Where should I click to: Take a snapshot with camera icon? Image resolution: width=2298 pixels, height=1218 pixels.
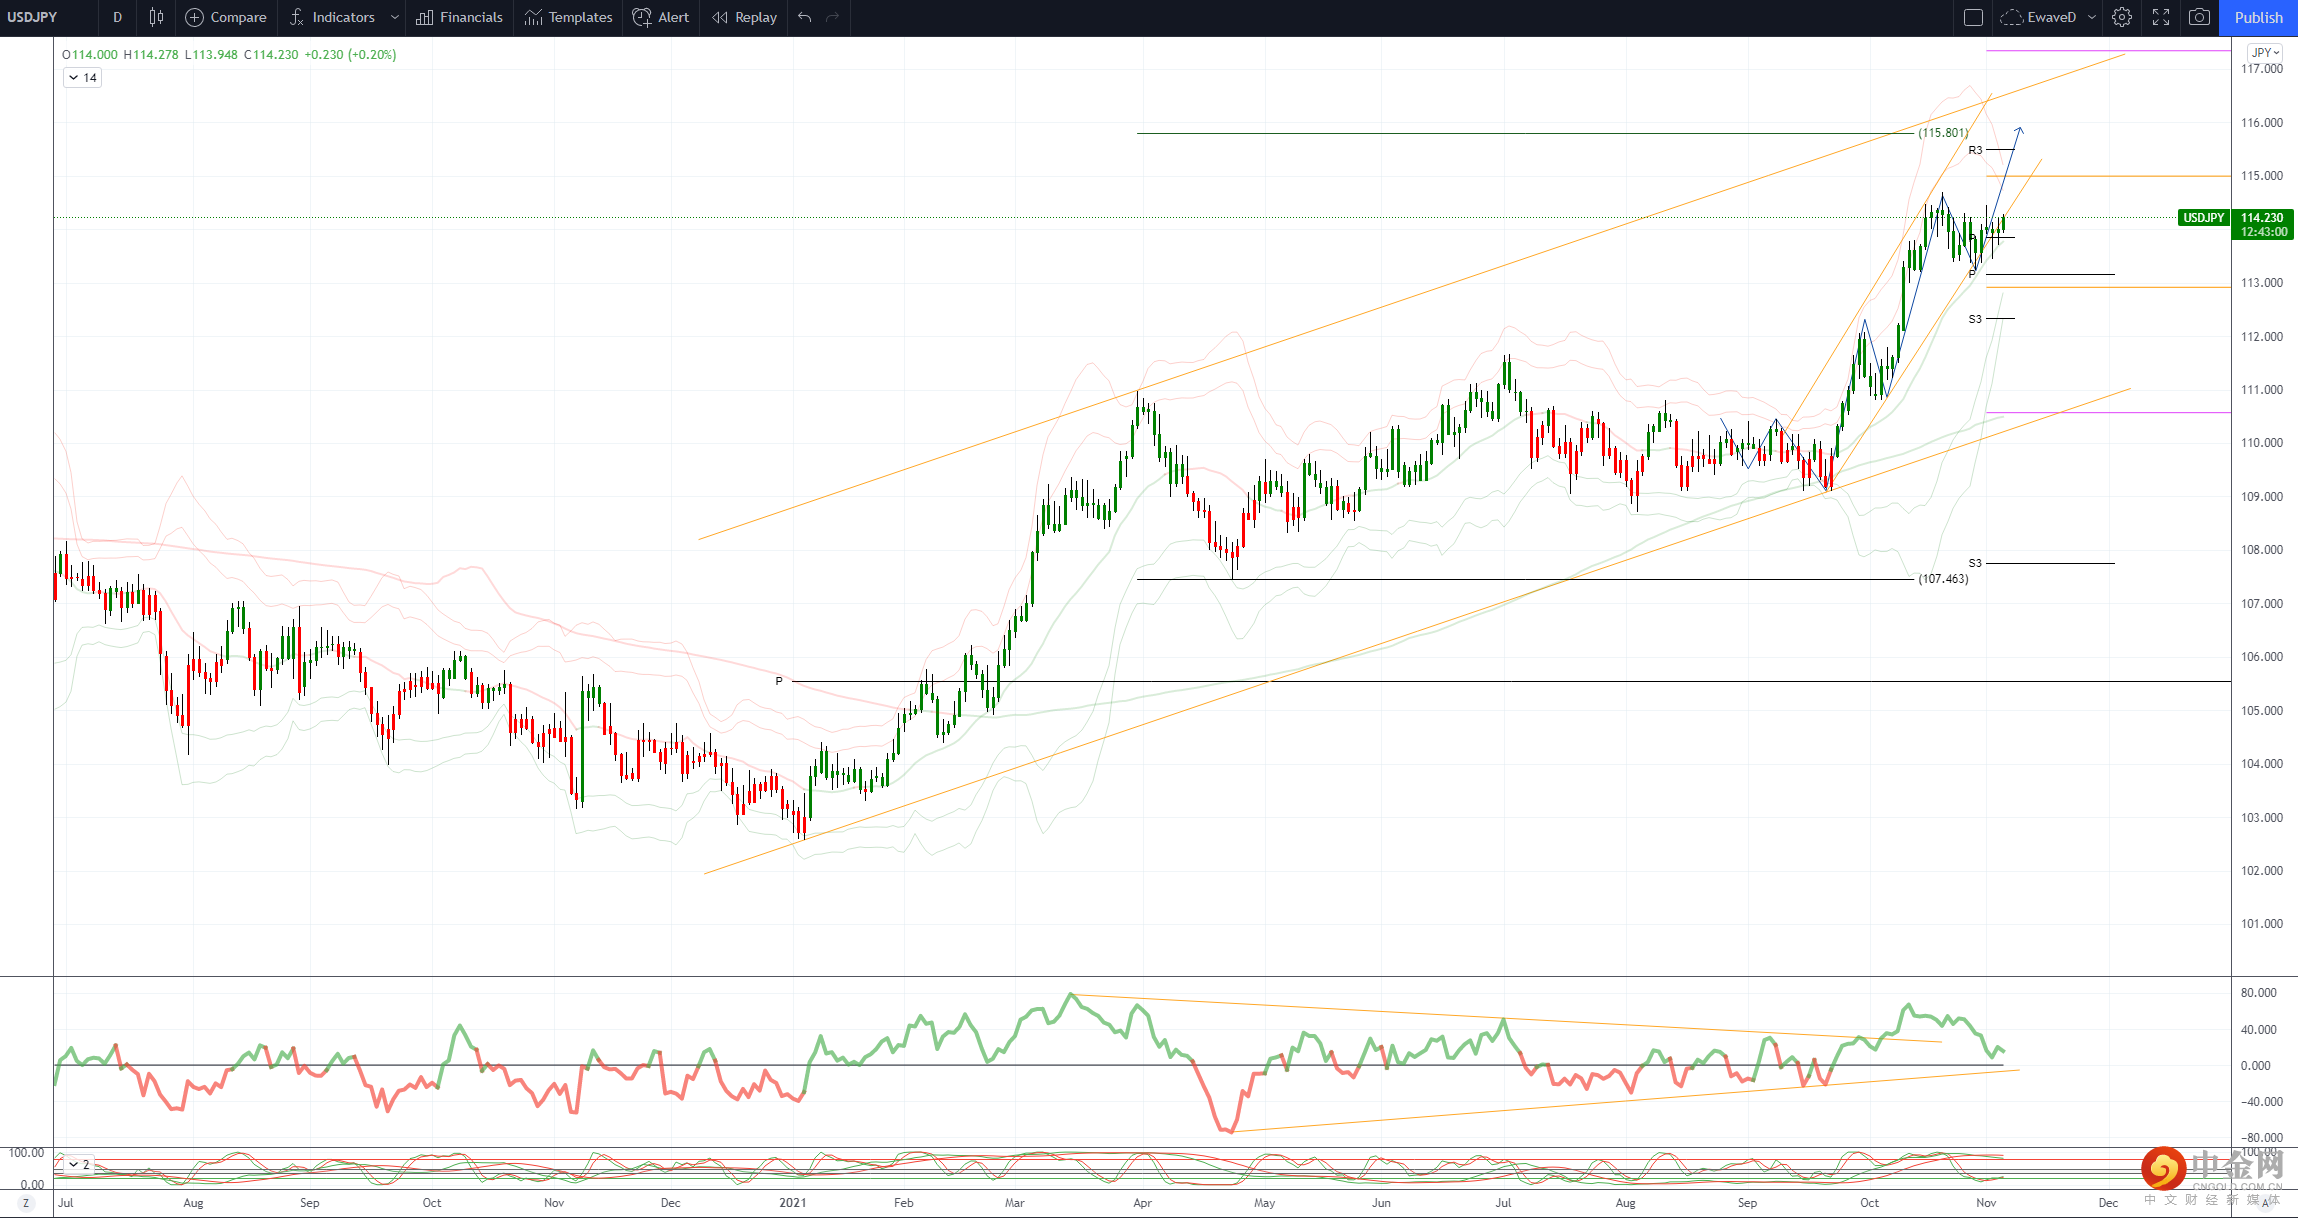(x=2199, y=17)
